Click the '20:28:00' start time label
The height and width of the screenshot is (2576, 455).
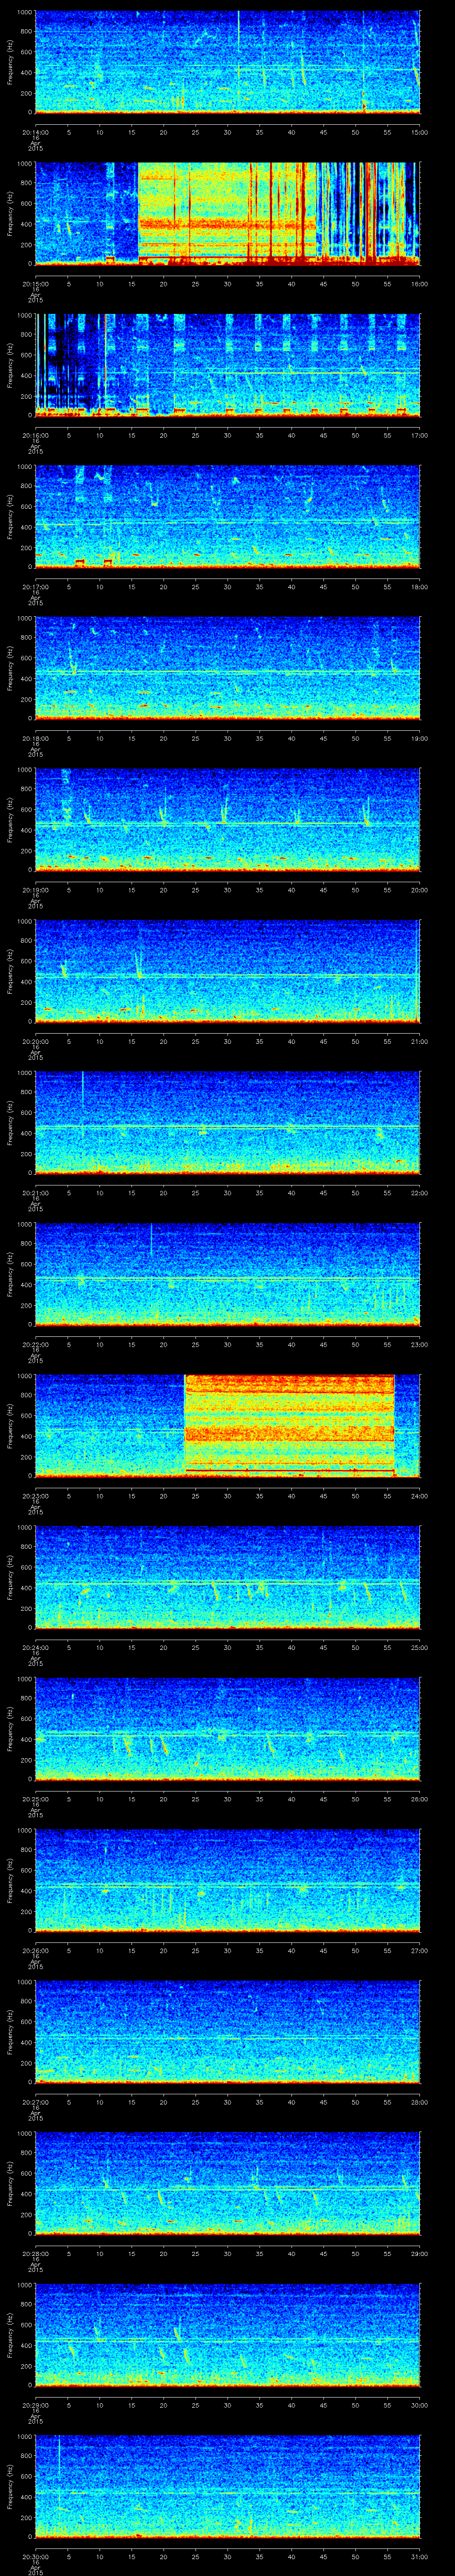pyautogui.click(x=35, y=2253)
